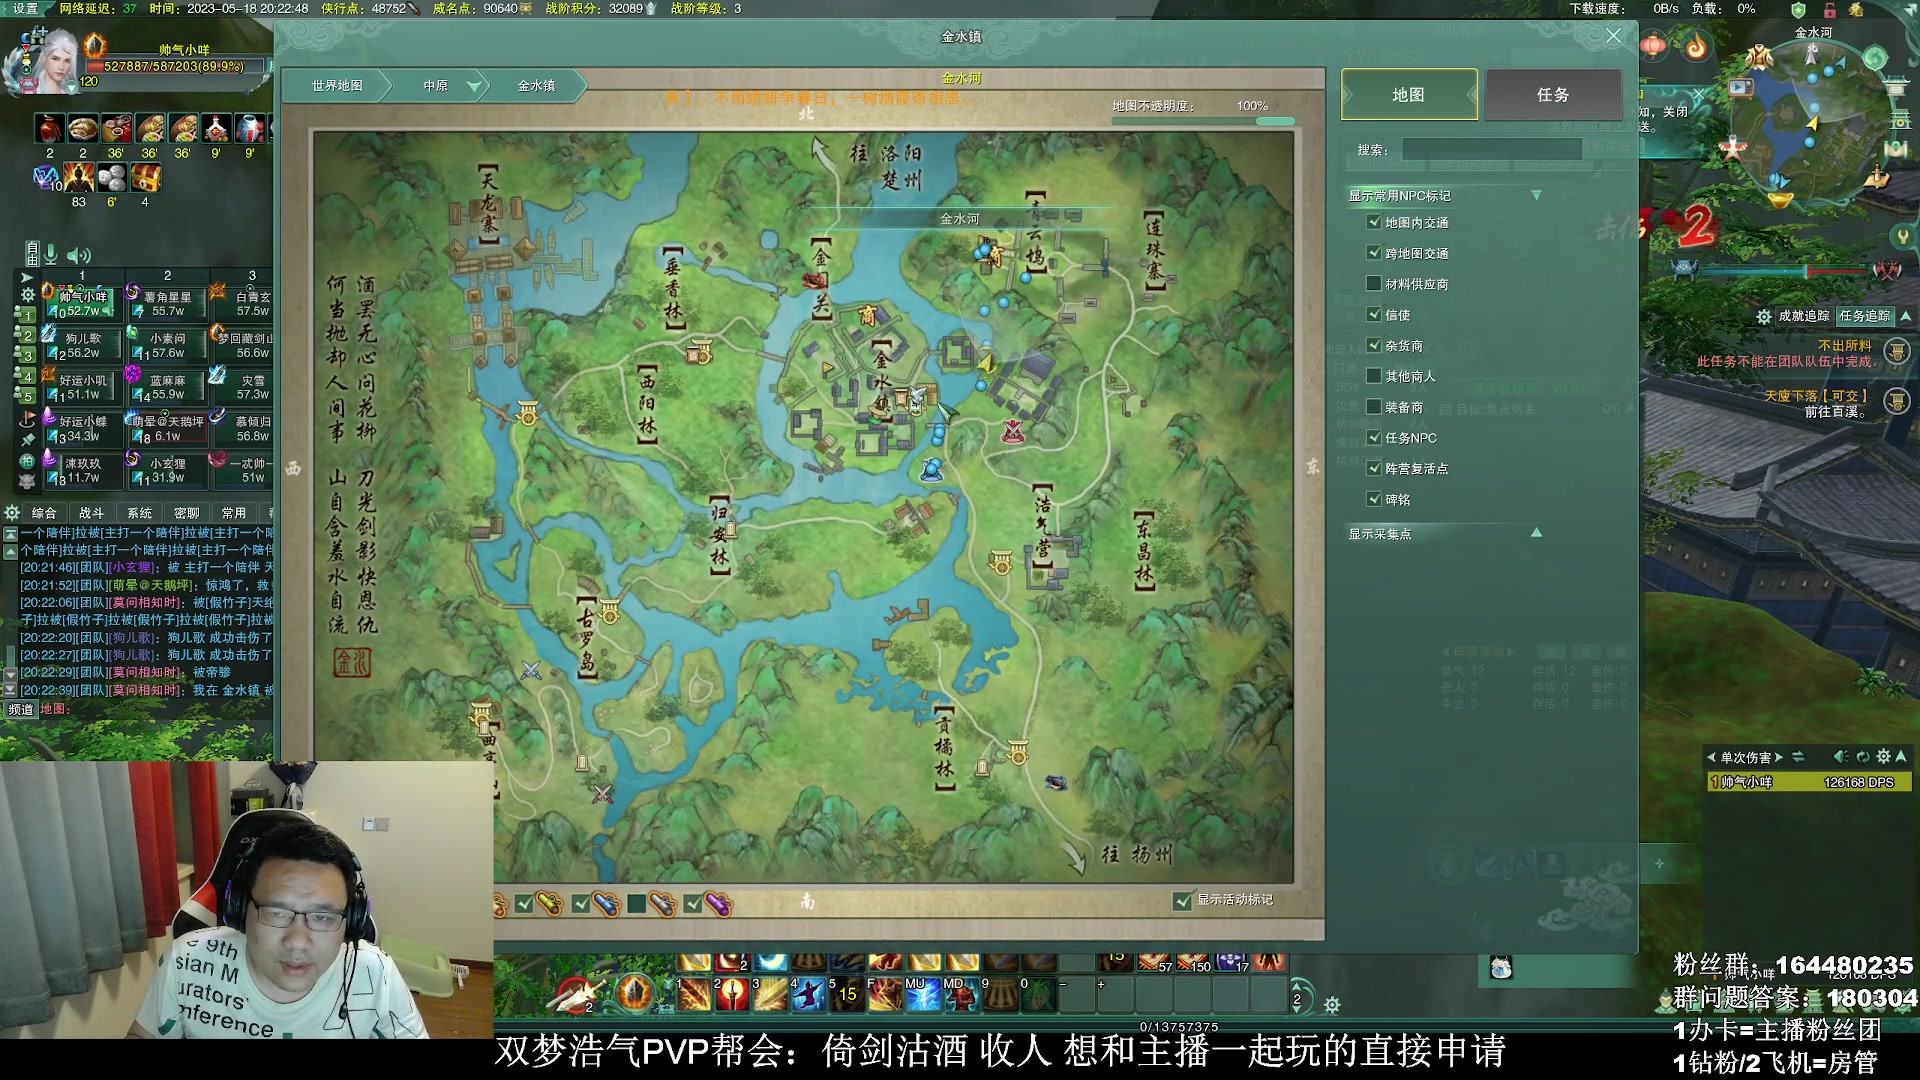Click the 自由 voice mode button
The image size is (1920, 1080).
(32, 253)
